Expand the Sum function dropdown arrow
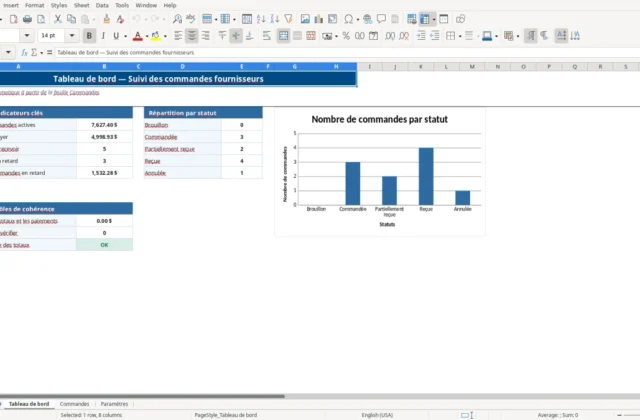The height and width of the screenshot is (420, 640). coord(41,53)
